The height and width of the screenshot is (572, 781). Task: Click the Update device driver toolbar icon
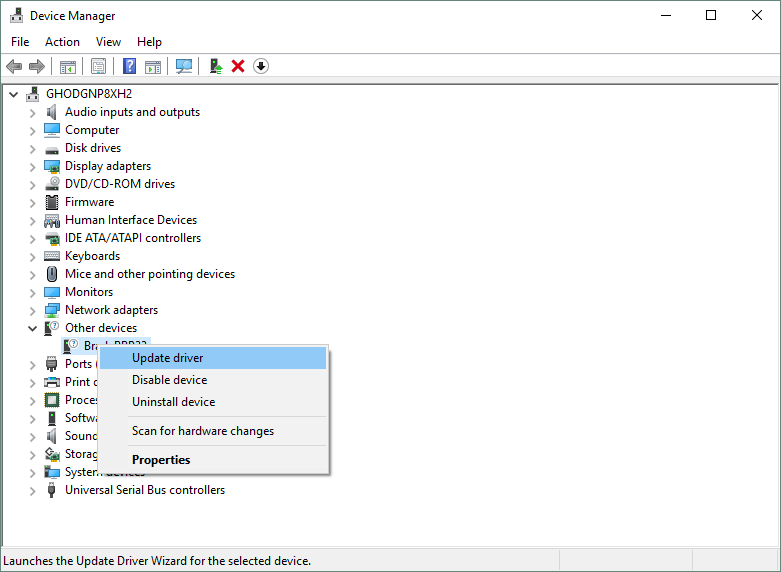tap(215, 66)
